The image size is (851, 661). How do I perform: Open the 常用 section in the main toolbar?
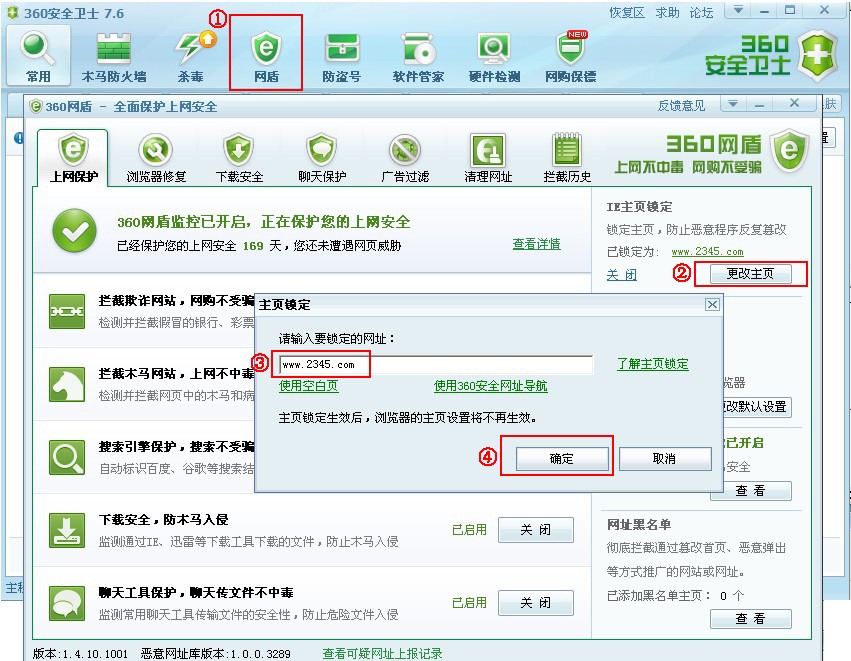click(x=38, y=56)
